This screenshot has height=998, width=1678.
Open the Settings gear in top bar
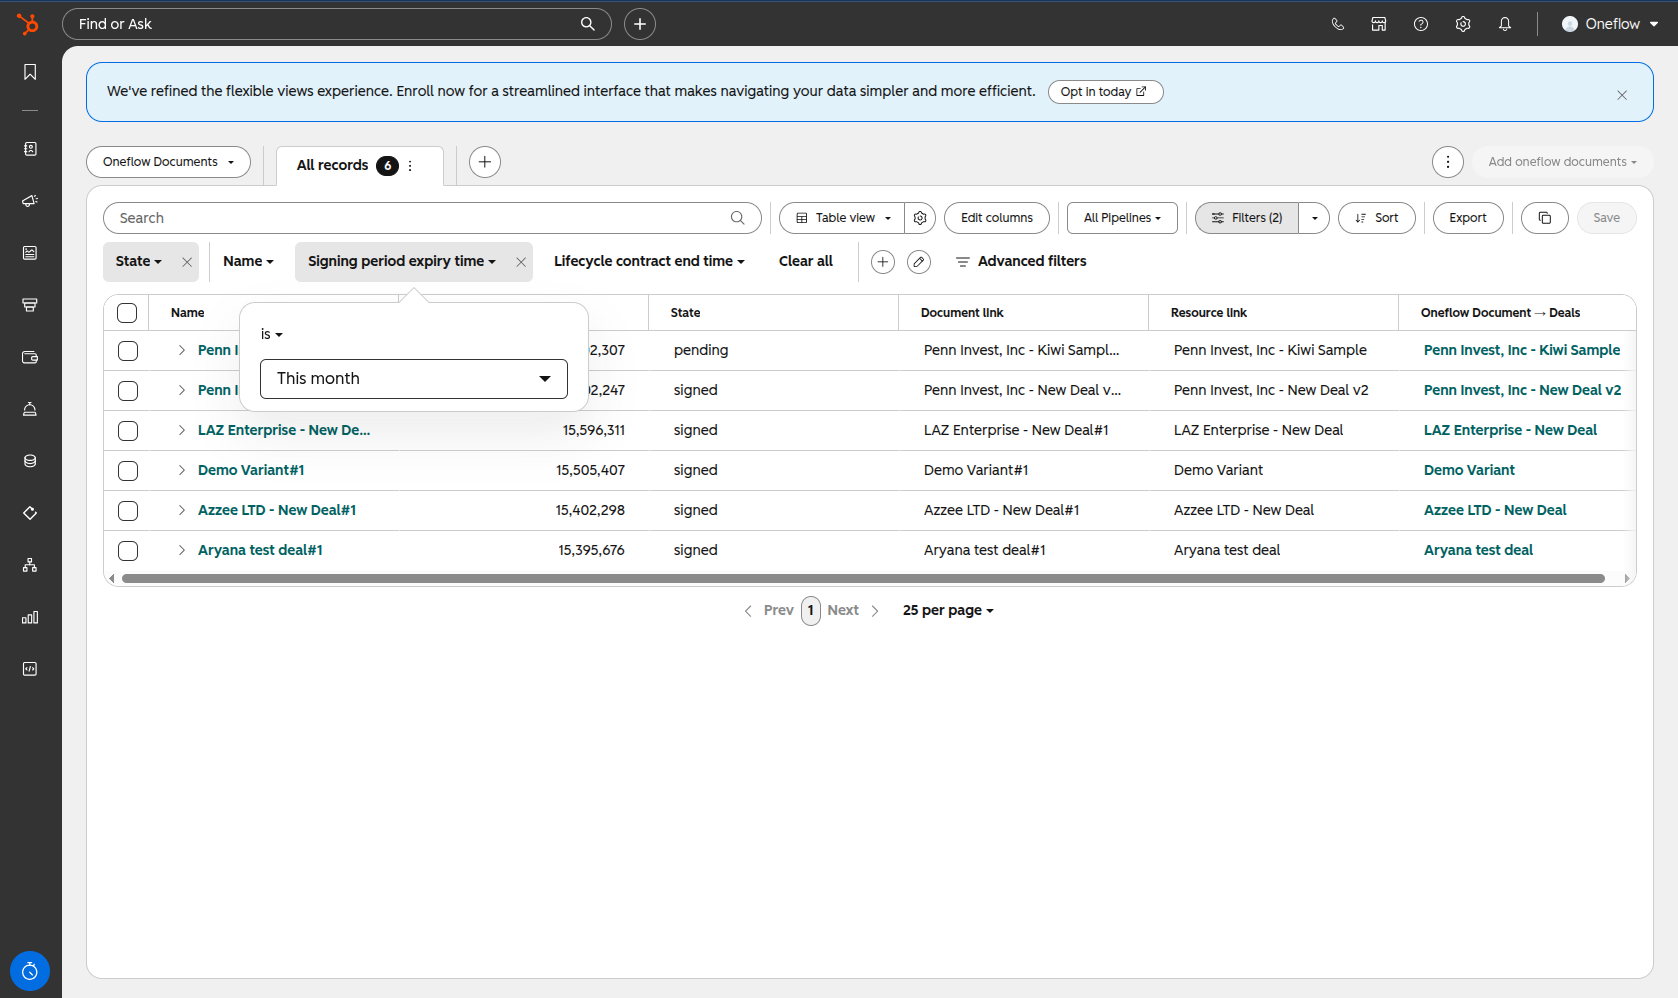[1463, 24]
